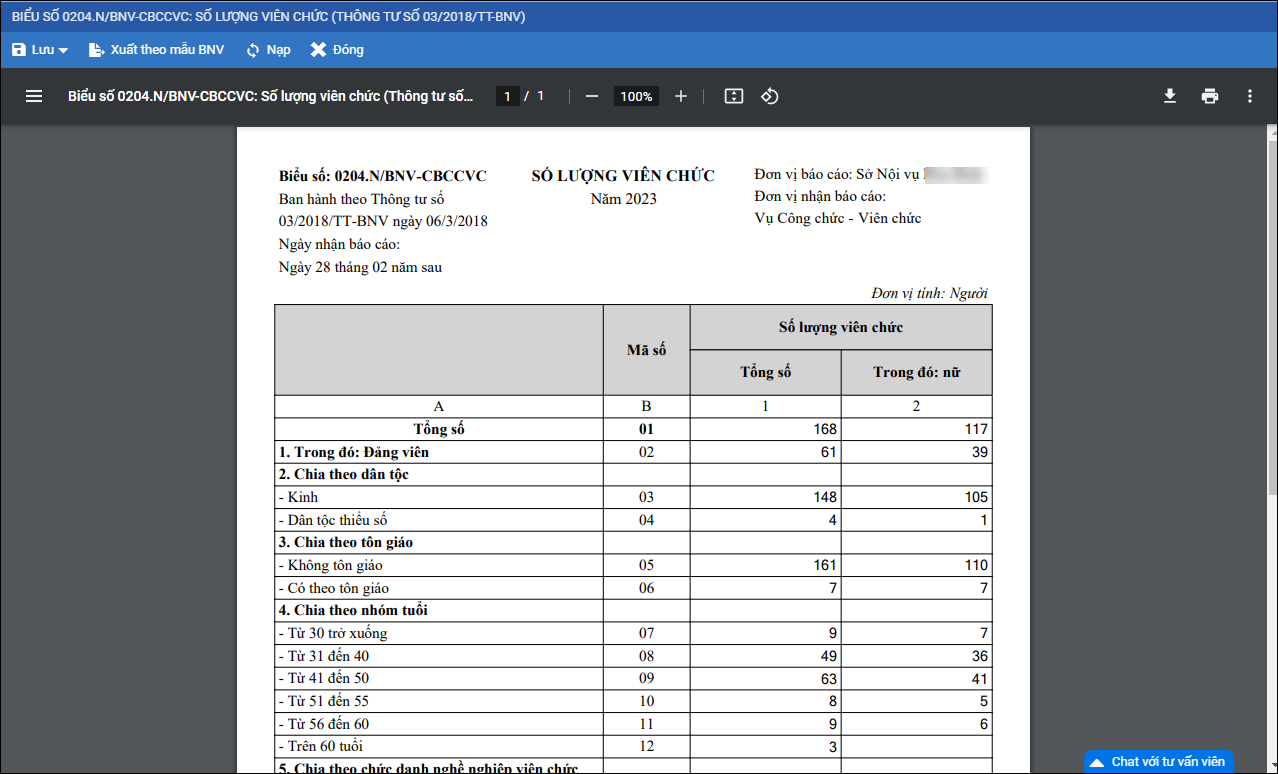Close the report with Đóng
This screenshot has width=1278, height=774.
pyautogui.click(x=337, y=50)
